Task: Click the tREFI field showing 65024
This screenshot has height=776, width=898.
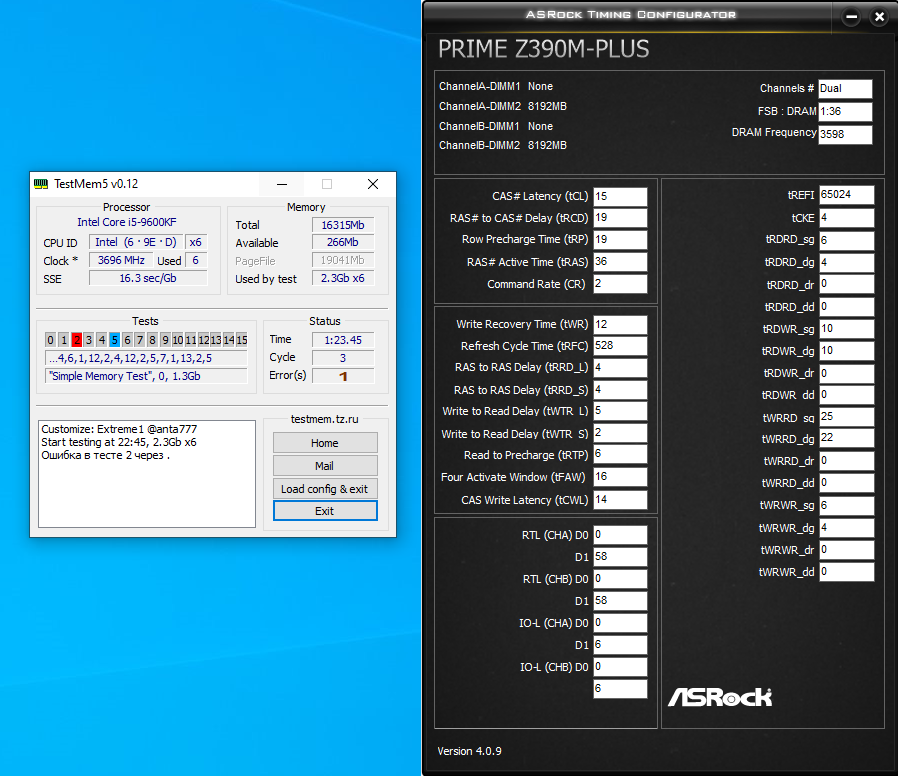Action: click(846, 195)
